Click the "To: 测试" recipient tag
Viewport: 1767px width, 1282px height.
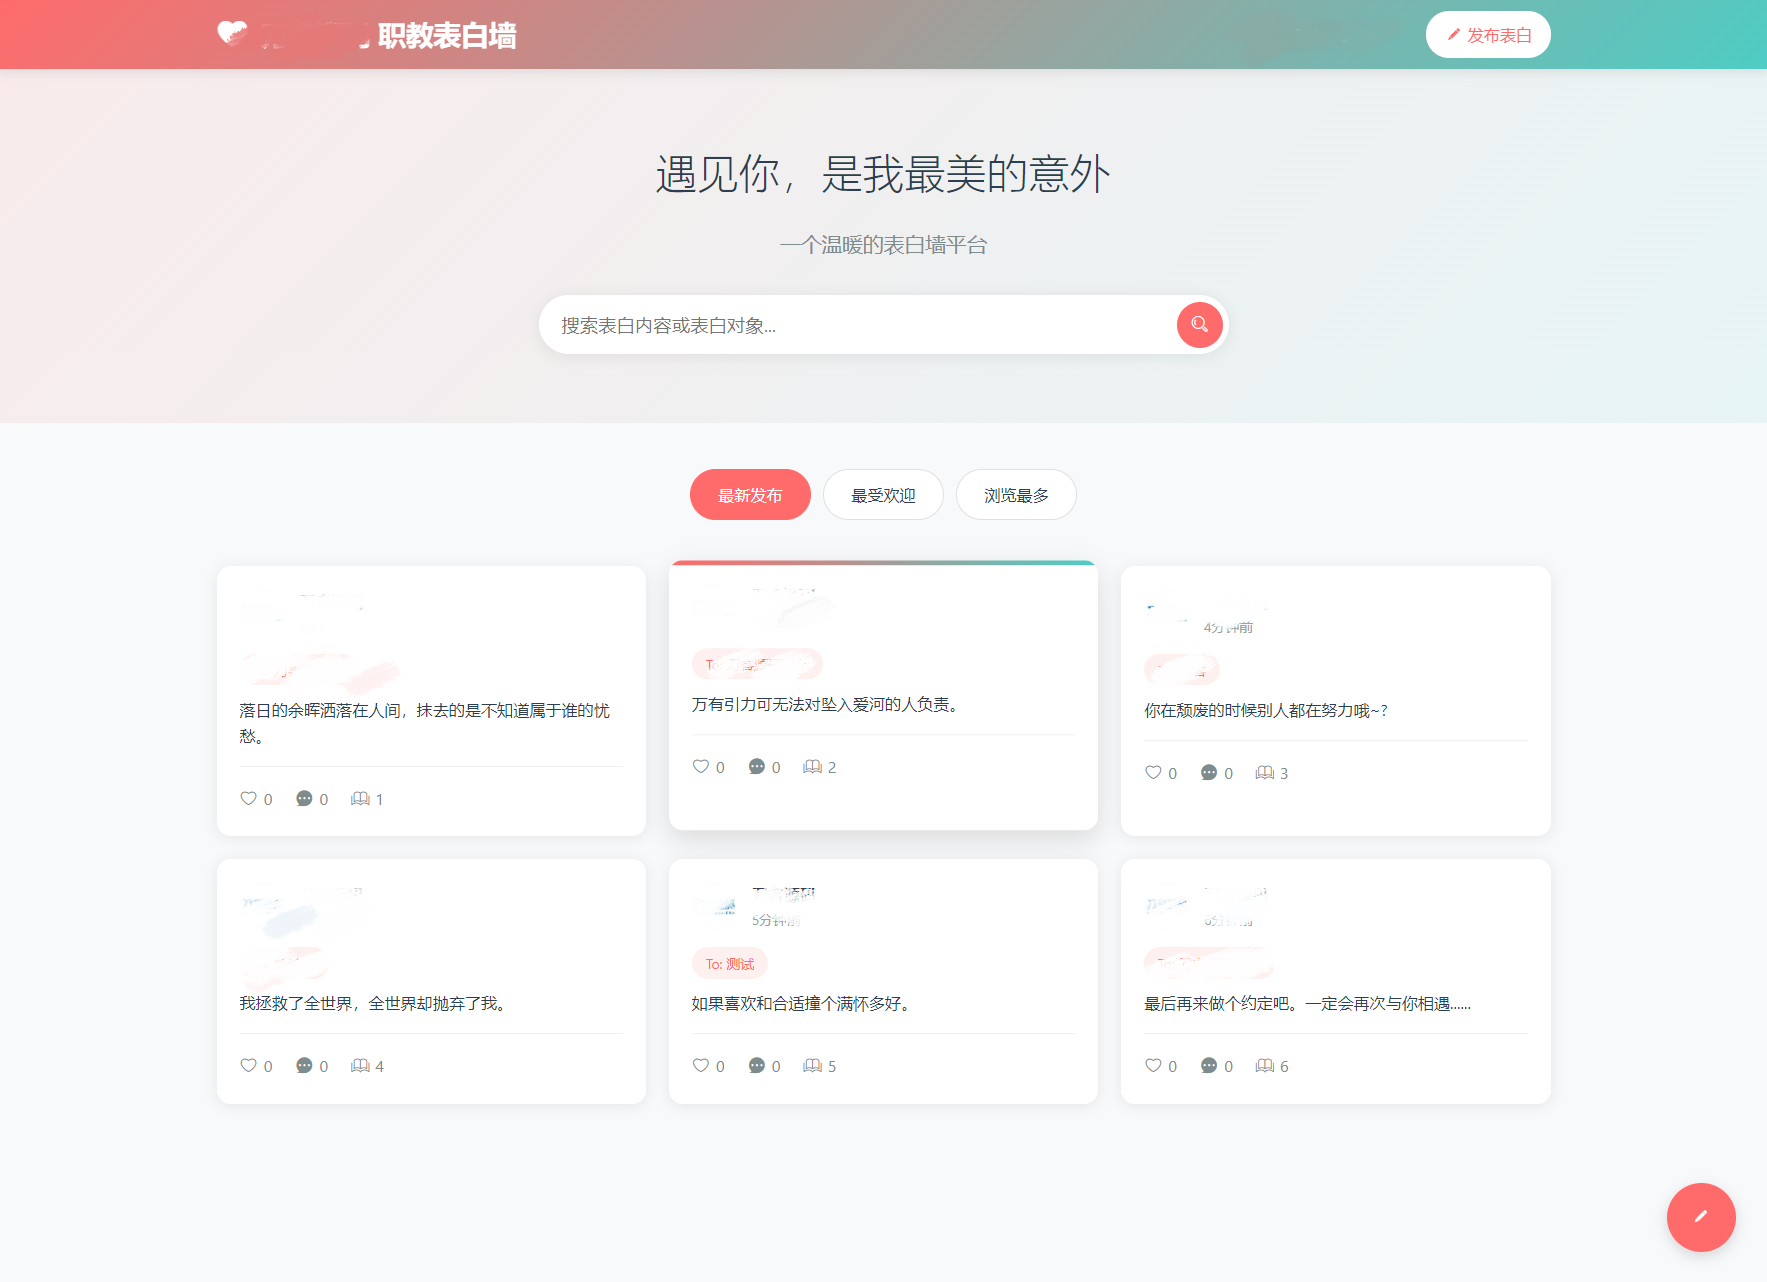729,963
